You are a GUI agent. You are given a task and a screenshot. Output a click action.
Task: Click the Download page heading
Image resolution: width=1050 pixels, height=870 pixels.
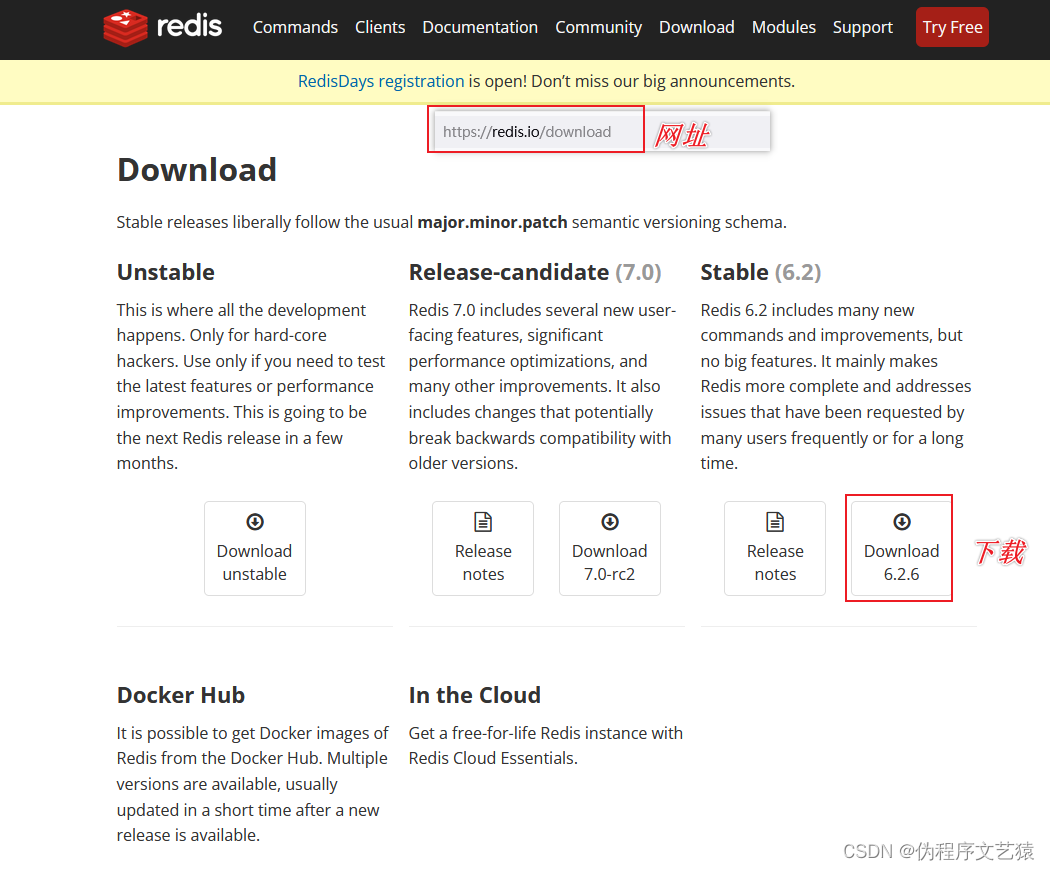point(197,169)
